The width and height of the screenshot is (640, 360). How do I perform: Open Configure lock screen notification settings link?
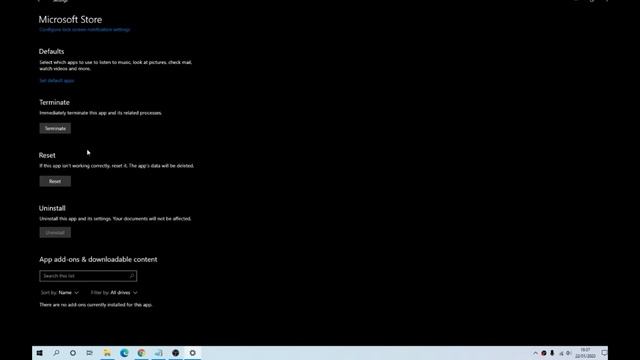coord(84,29)
